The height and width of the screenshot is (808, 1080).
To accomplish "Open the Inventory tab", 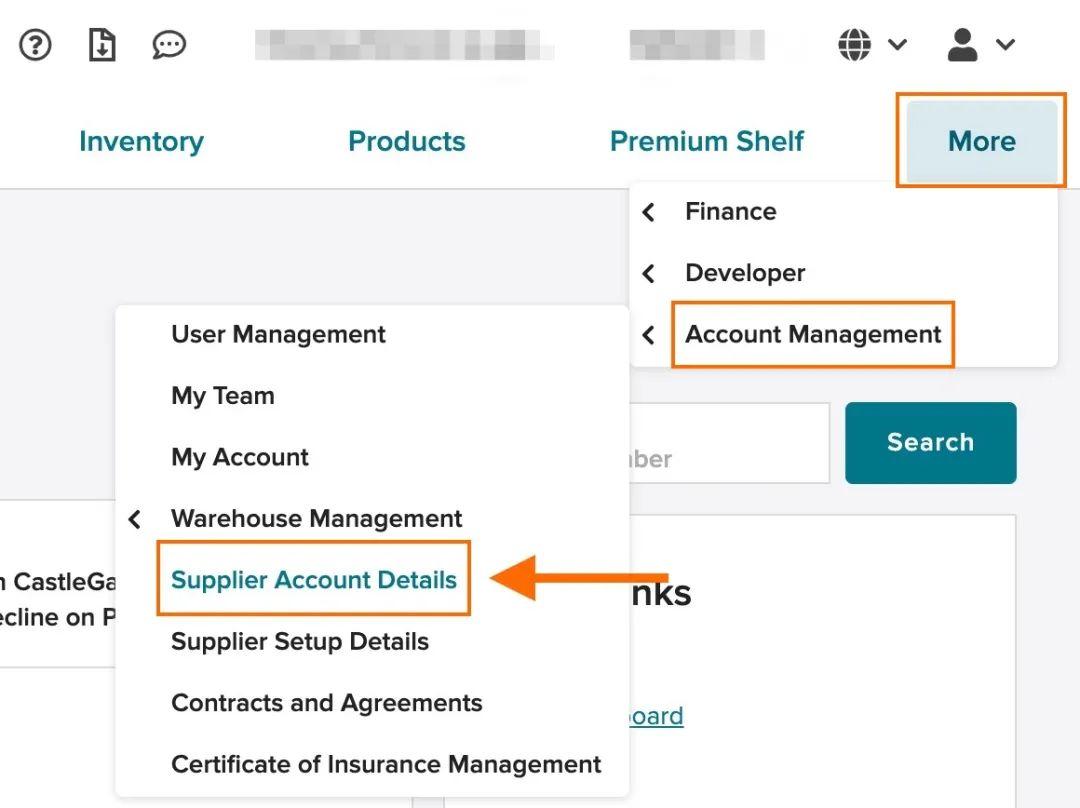I will [141, 142].
